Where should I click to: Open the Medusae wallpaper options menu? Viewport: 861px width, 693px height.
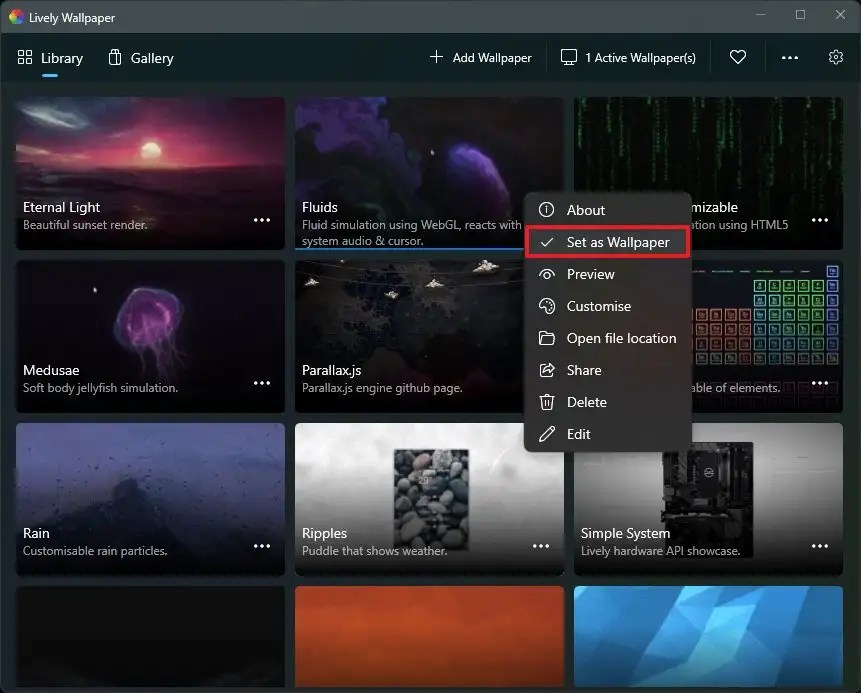(261, 383)
